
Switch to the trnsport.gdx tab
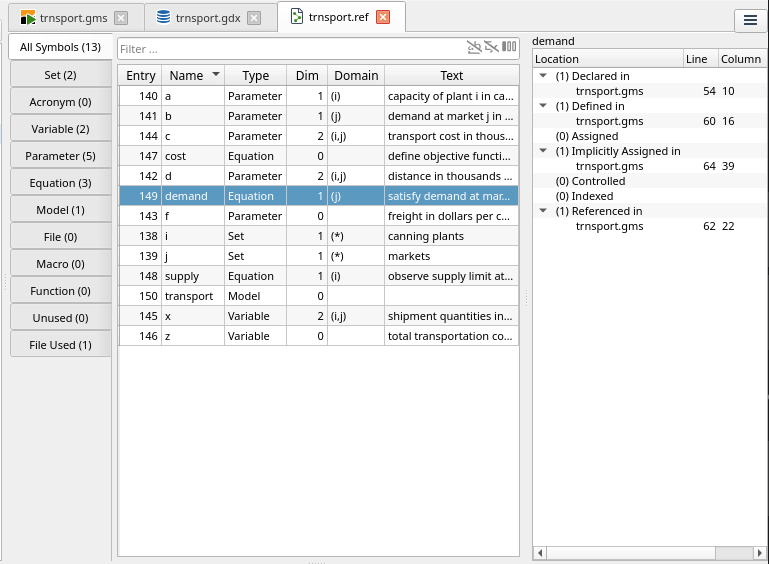[x=206, y=18]
